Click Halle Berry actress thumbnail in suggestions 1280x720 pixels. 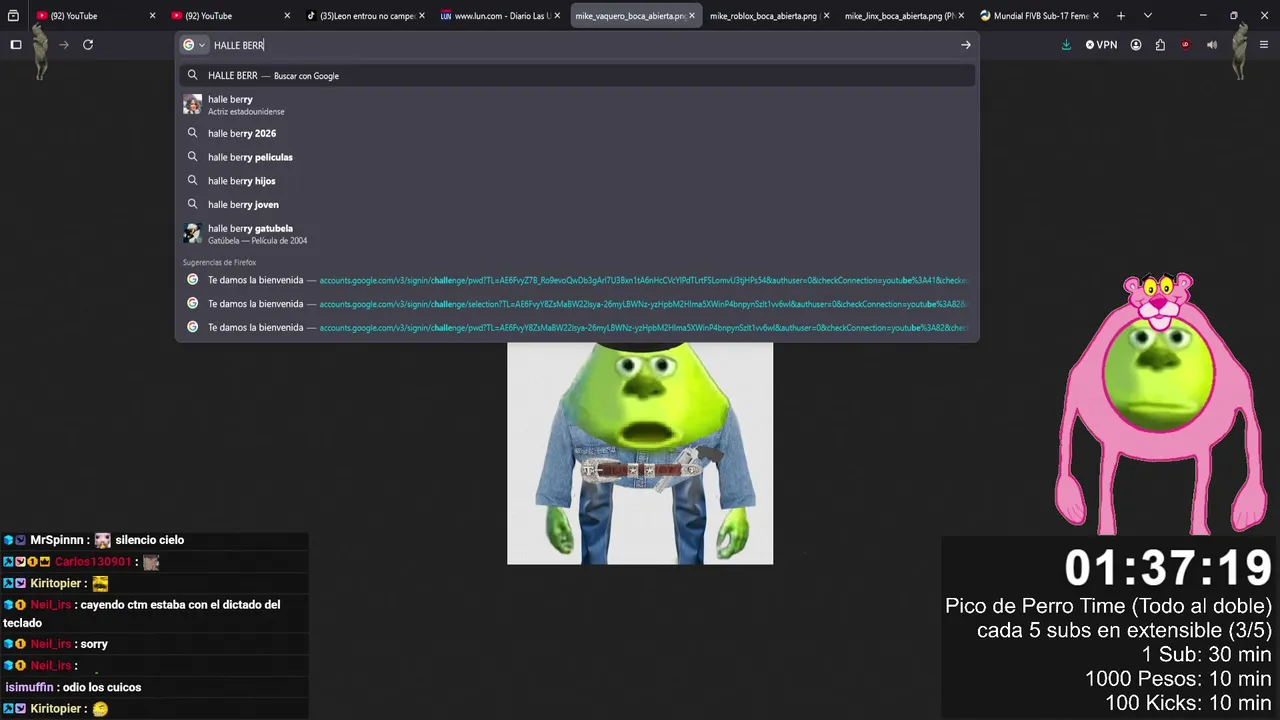pyautogui.click(x=192, y=105)
